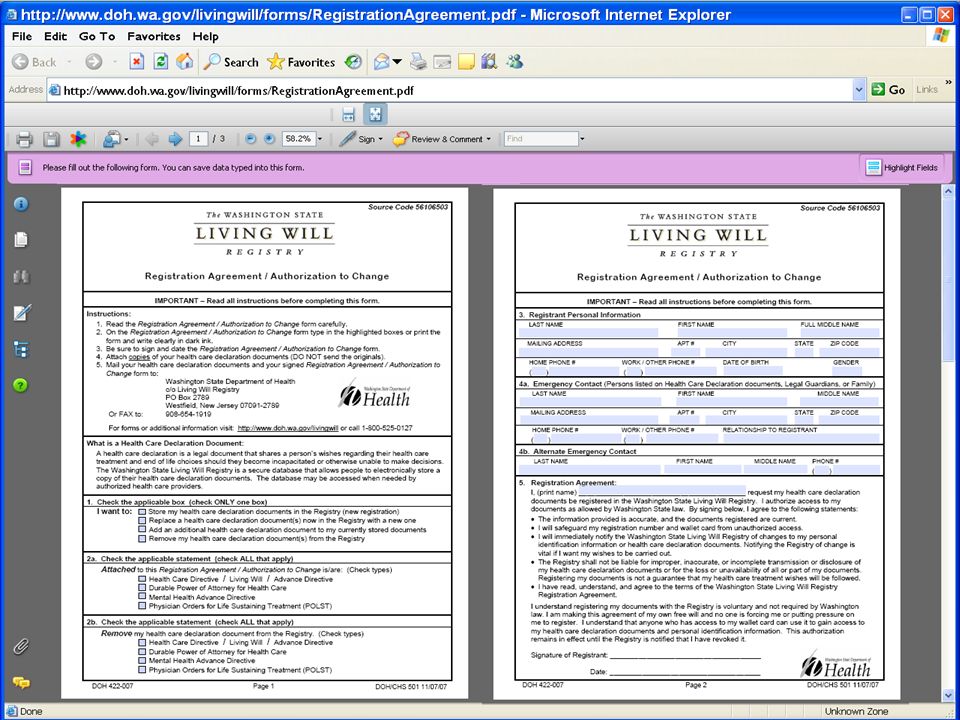The width and height of the screenshot is (960, 720).
Task: Open the History toolbar icon
Action: (x=353, y=62)
